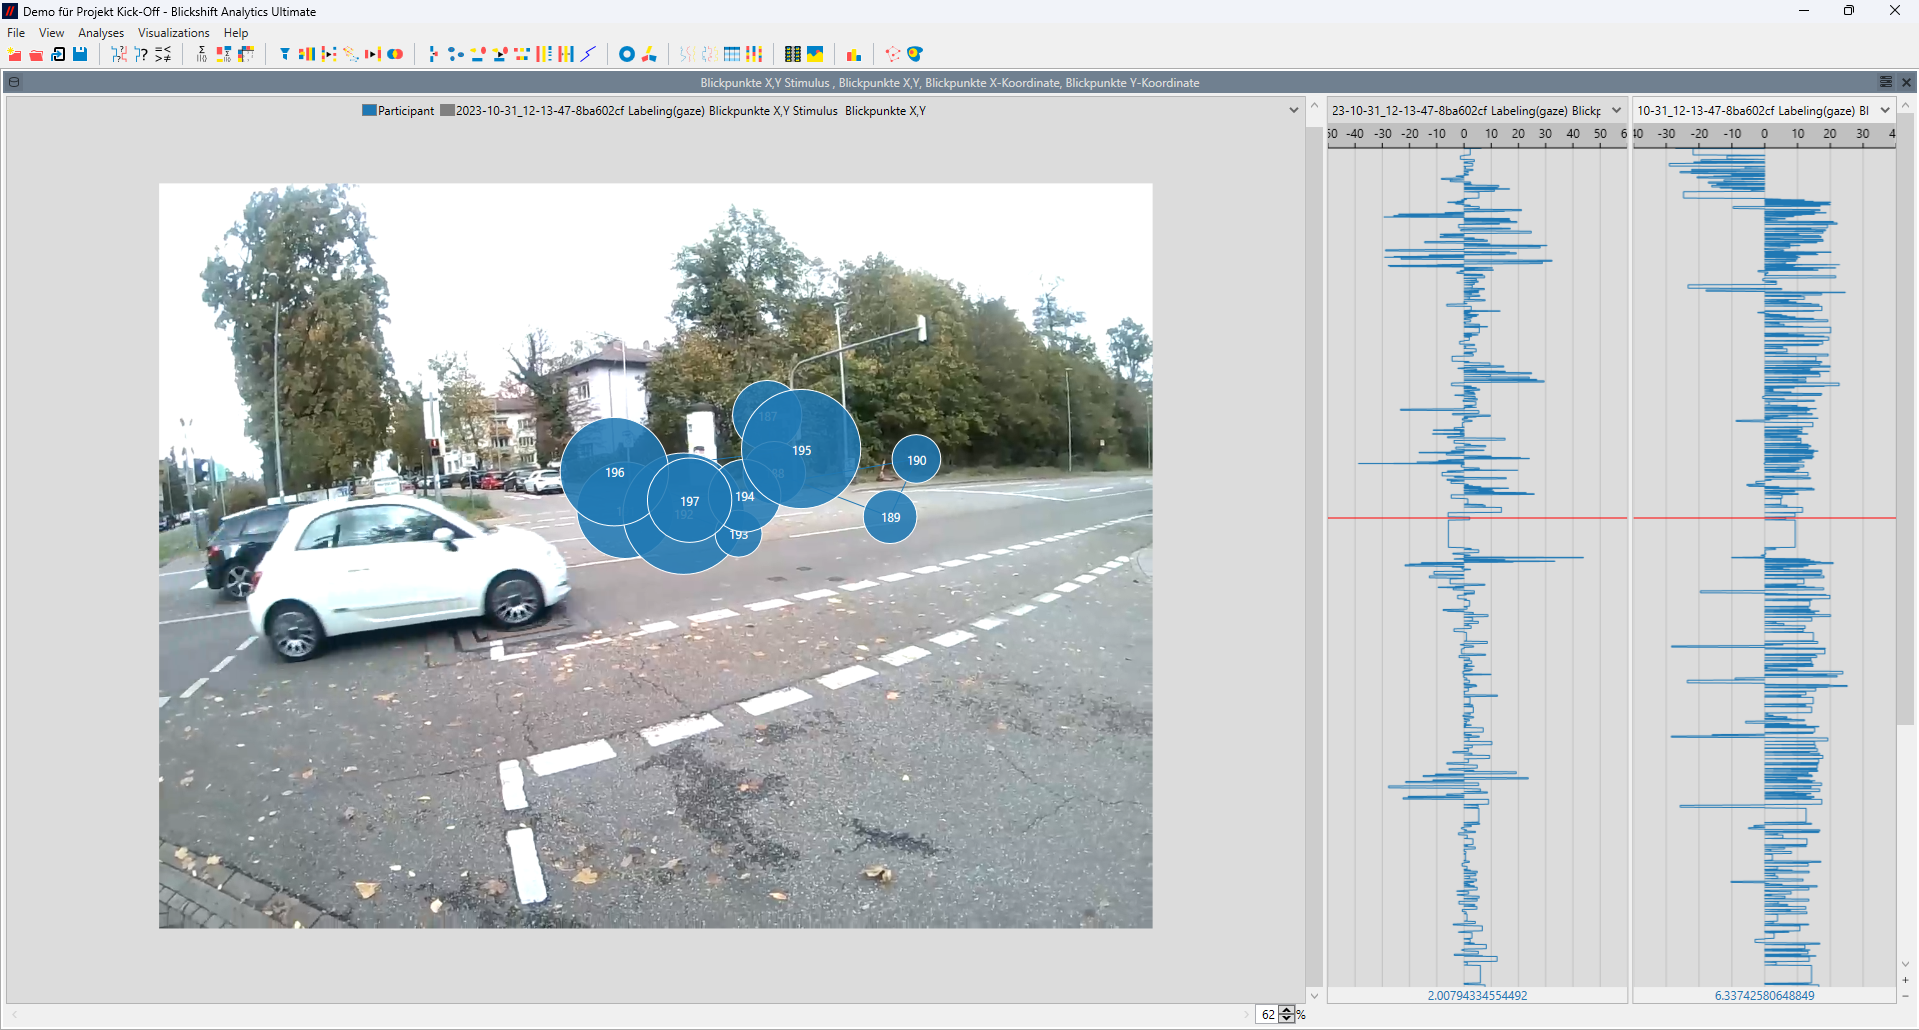Click the blue zigzag line icon
Image resolution: width=1919 pixels, height=1030 pixels.
point(589,54)
